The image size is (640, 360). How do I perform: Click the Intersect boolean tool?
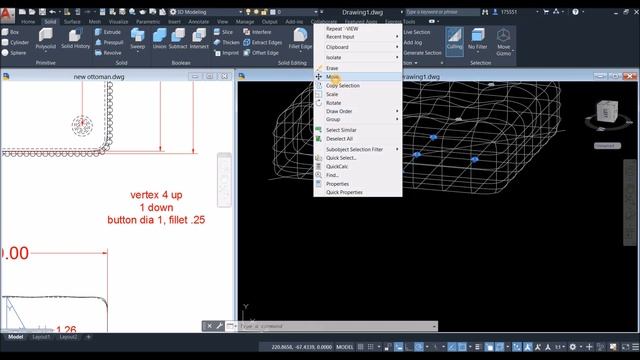pos(199,39)
